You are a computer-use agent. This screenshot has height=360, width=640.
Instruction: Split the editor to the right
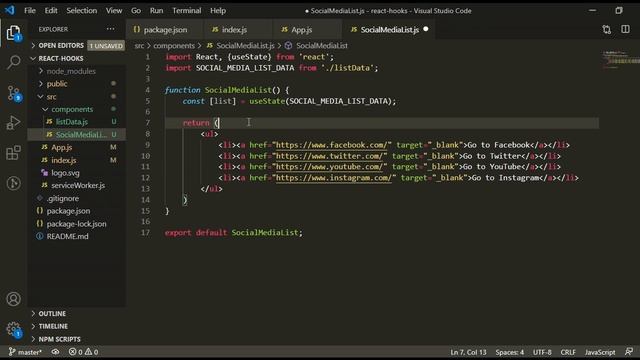point(625,29)
